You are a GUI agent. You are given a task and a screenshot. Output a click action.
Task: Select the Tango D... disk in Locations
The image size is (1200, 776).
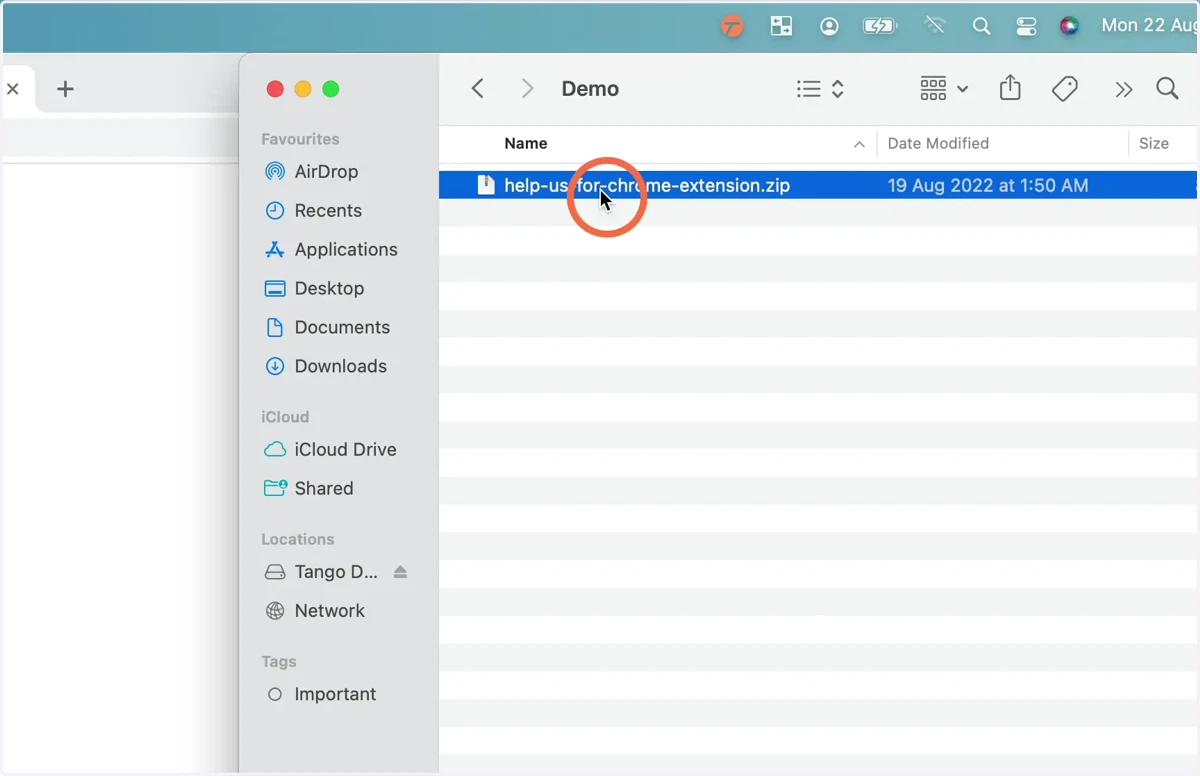tap(321, 573)
